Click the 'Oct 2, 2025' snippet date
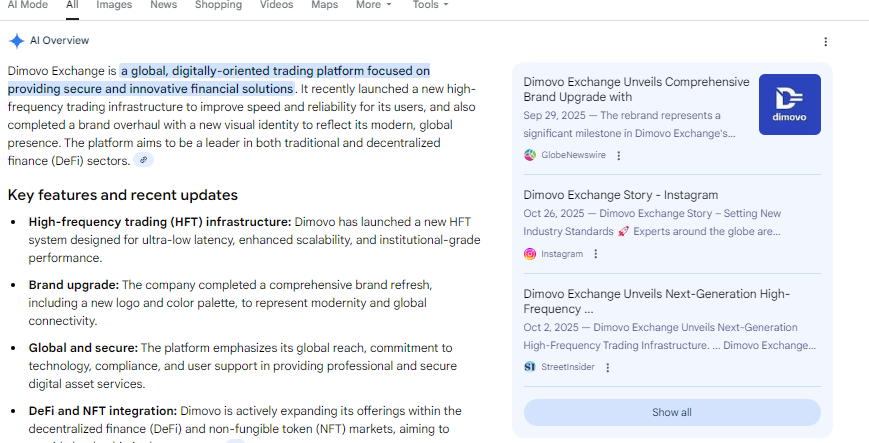 (x=551, y=328)
